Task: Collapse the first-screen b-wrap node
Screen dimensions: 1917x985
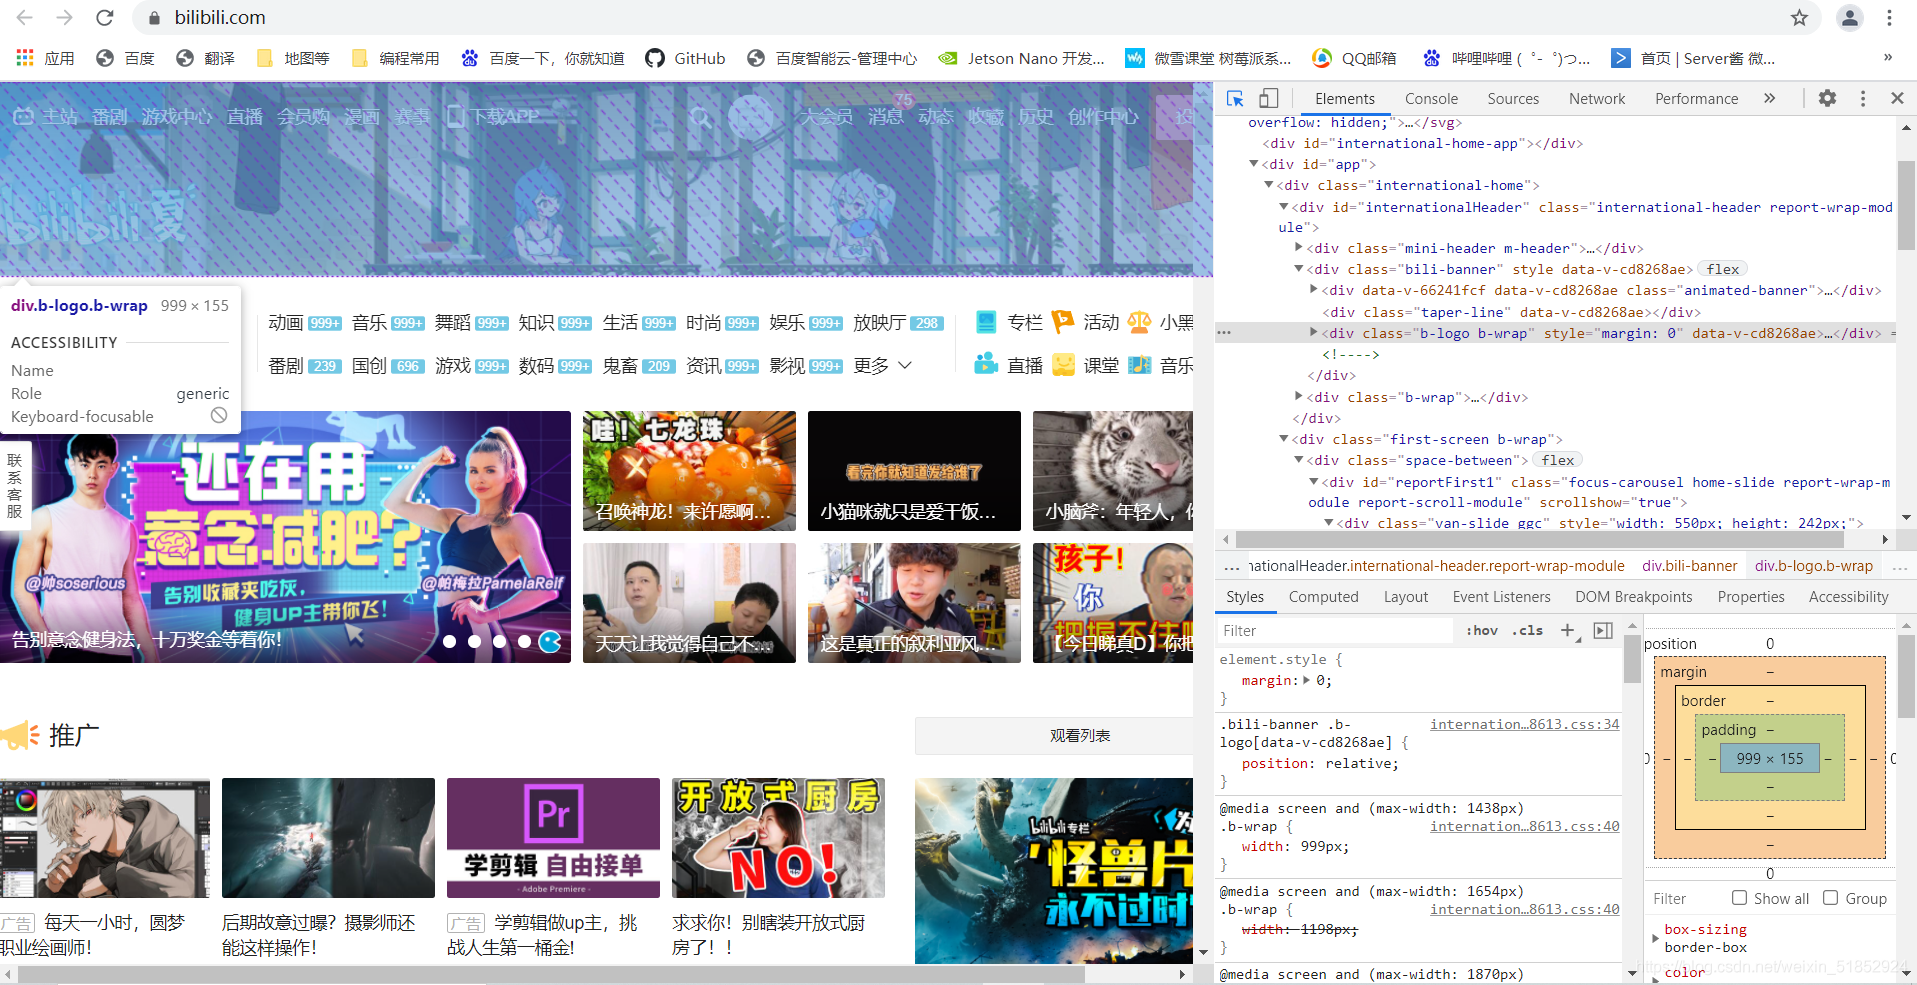Action: click(1284, 439)
